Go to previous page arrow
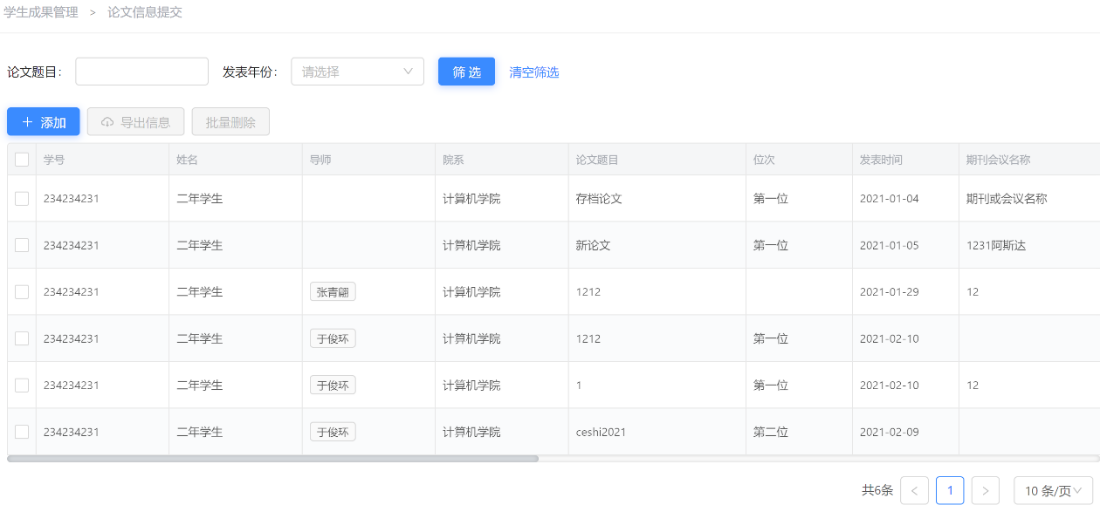The width and height of the screenshot is (1100, 506). 914,490
